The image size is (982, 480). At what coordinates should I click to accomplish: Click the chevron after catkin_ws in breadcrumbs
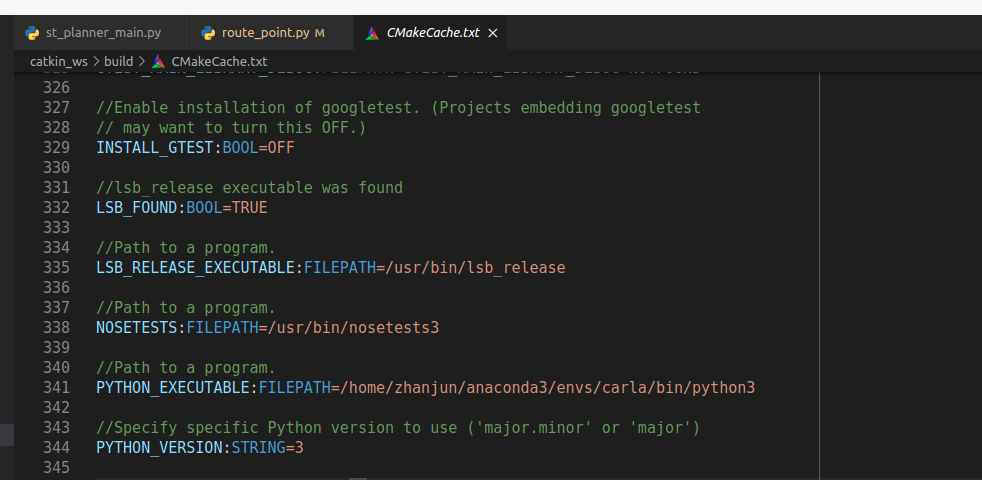95,61
